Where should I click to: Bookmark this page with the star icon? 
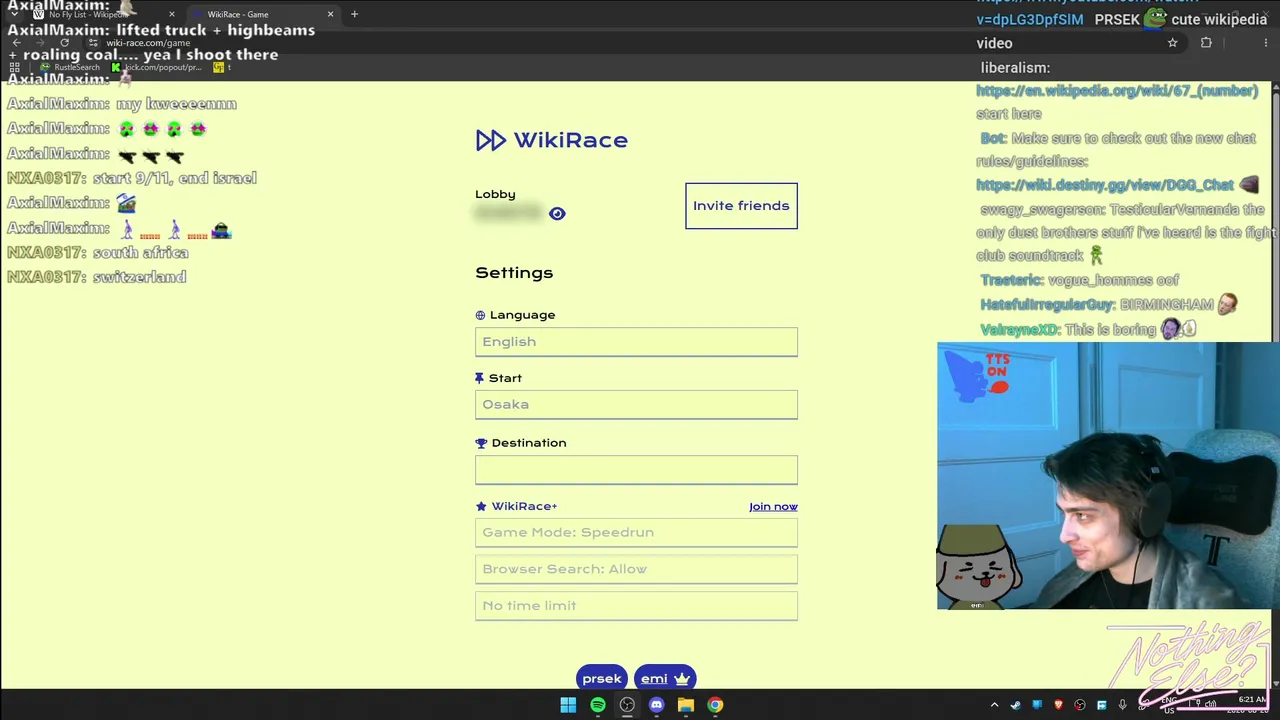click(x=1172, y=43)
